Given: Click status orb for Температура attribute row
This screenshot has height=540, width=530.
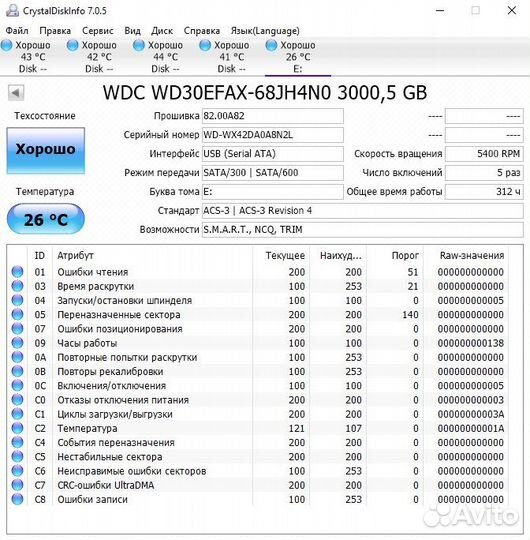Looking at the screenshot, I should click(17, 428).
